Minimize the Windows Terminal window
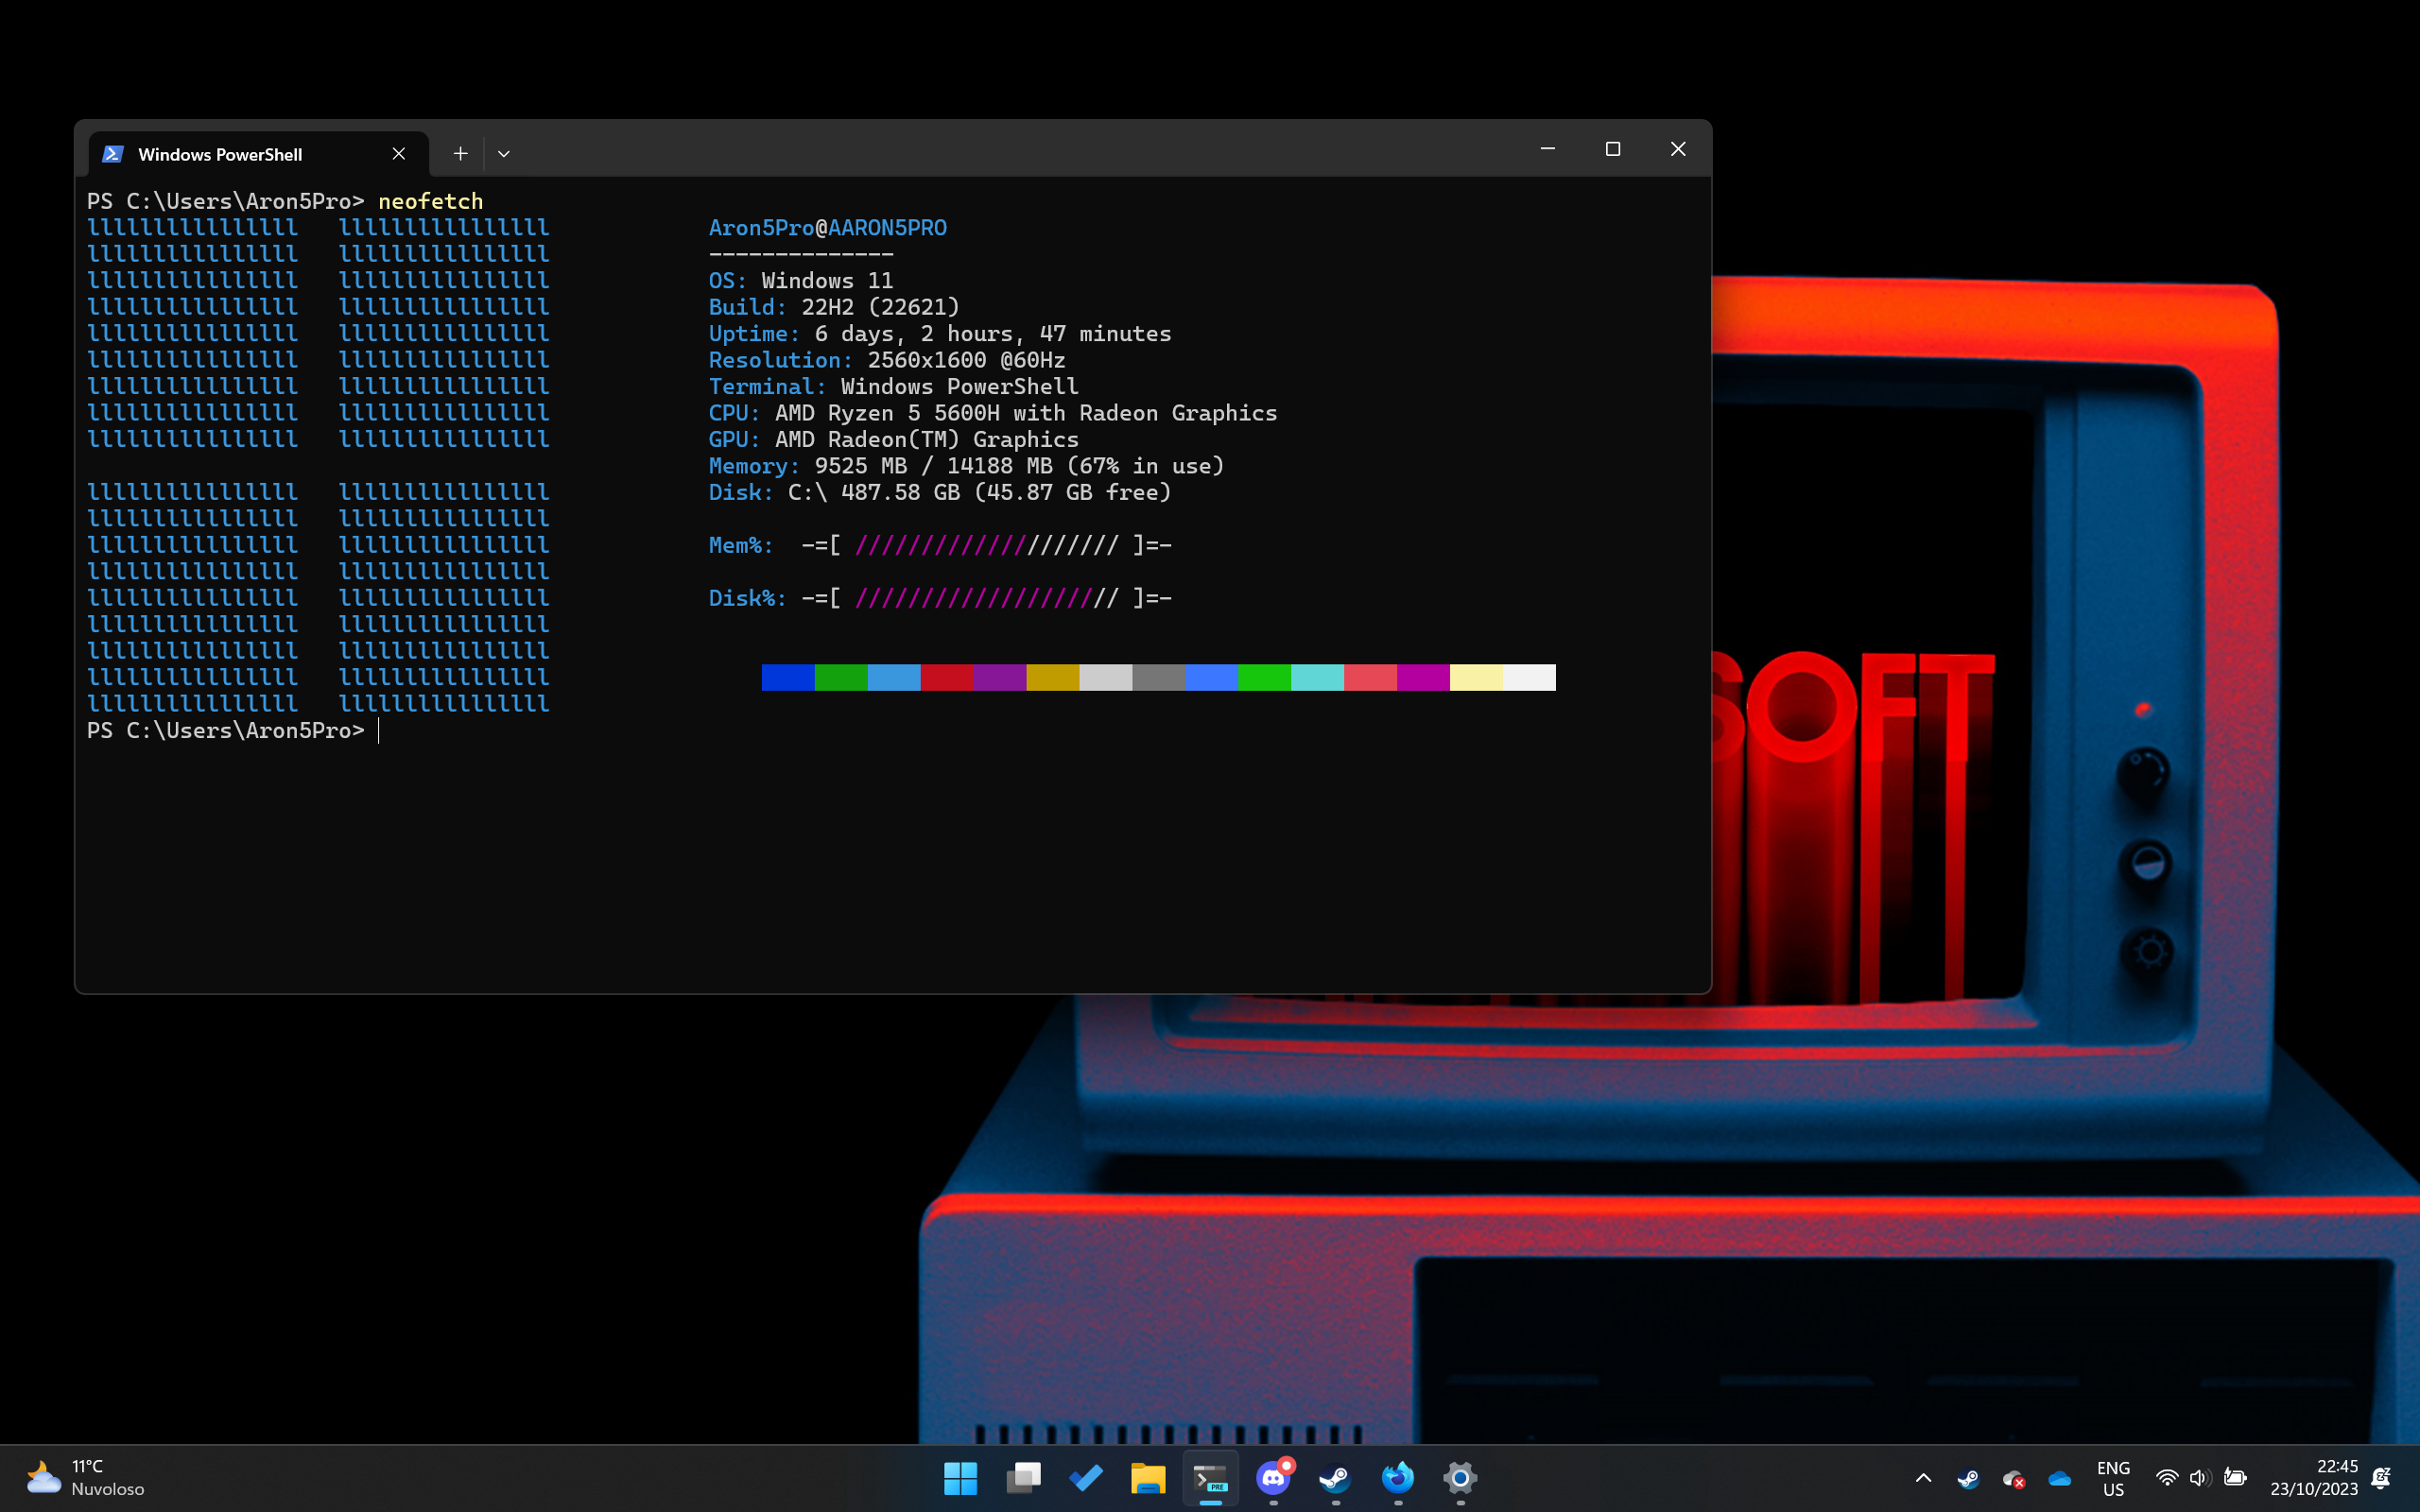 click(1548, 149)
